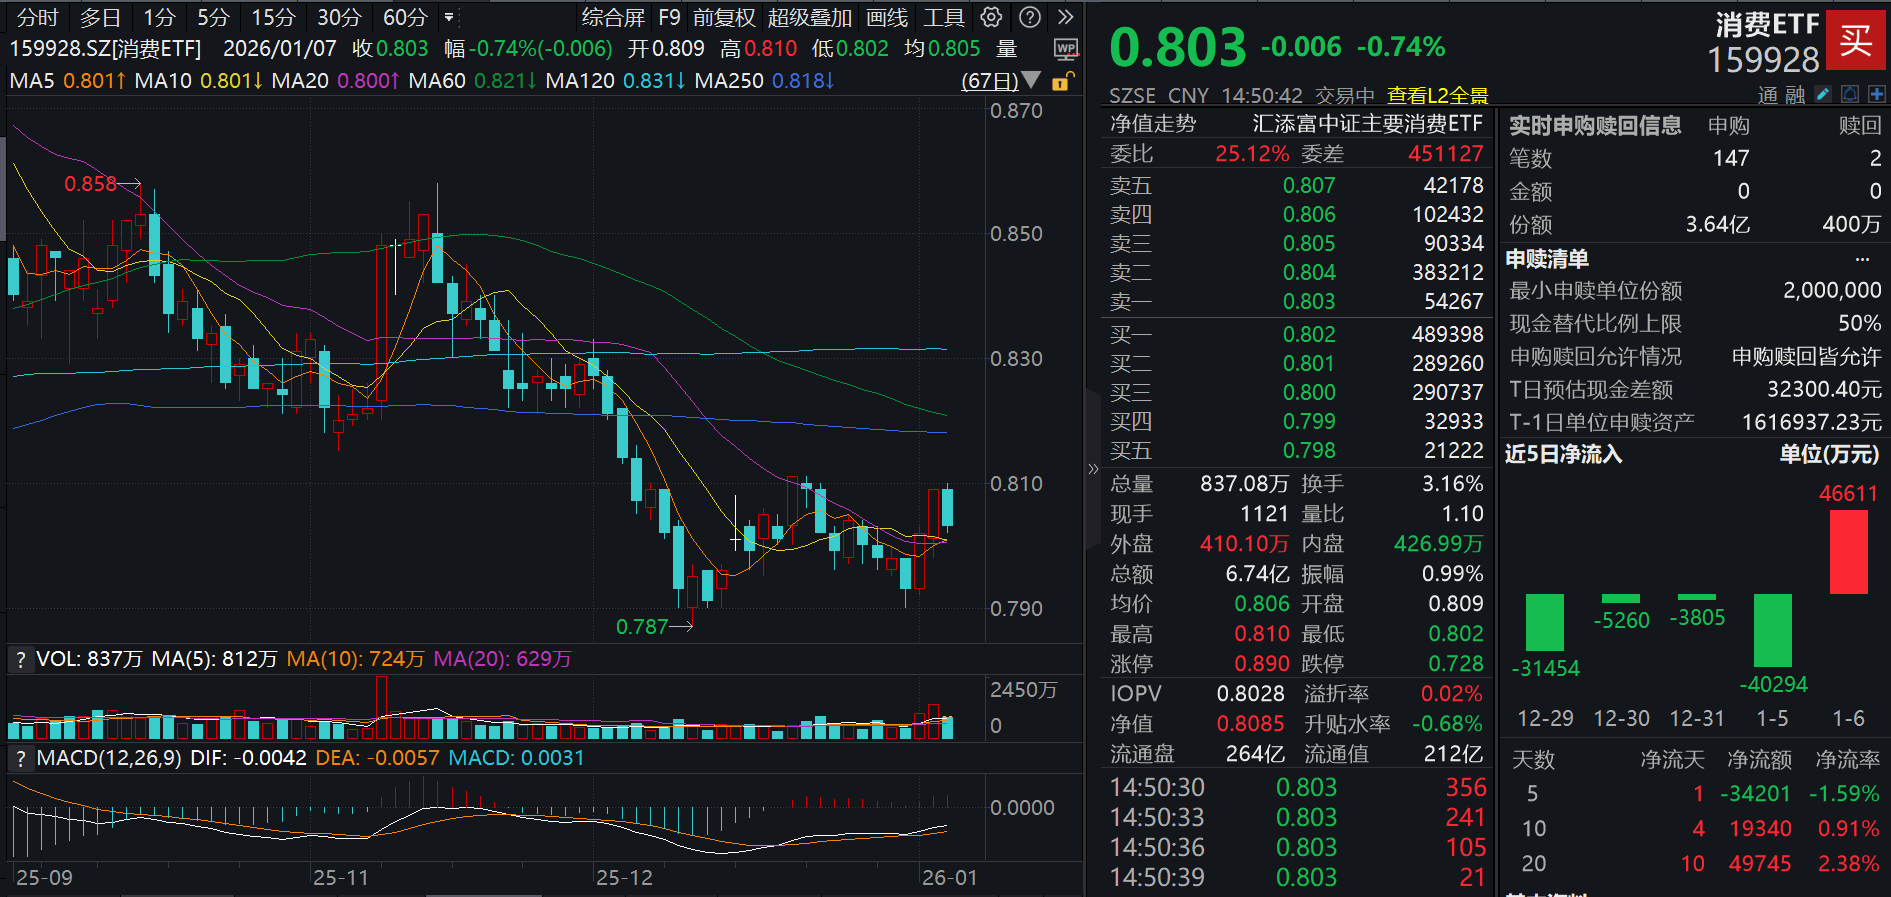Open more time periods dropdown after 60分
The height and width of the screenshot is (897, 1891).
click(449, 18)
